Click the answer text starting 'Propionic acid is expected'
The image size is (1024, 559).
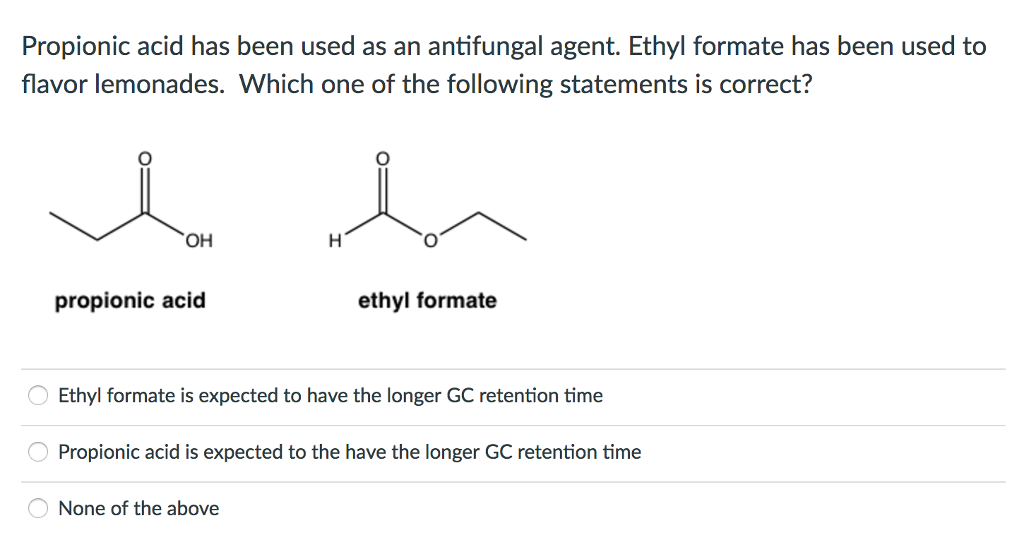[x=349, y=452]
